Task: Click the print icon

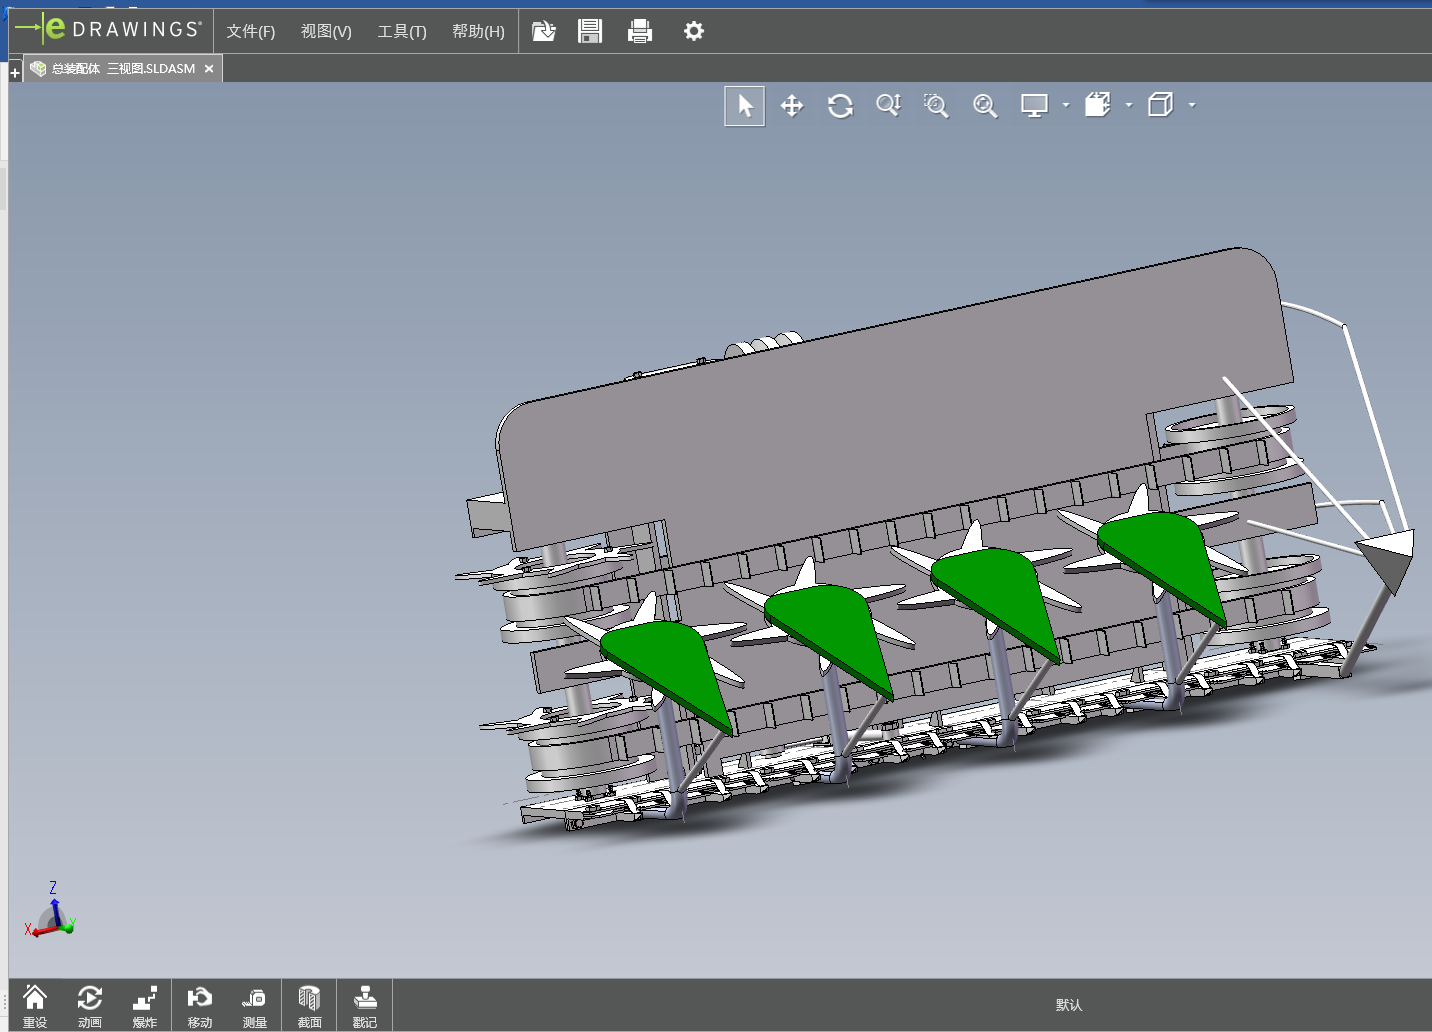Action: [x=640, y=31]
